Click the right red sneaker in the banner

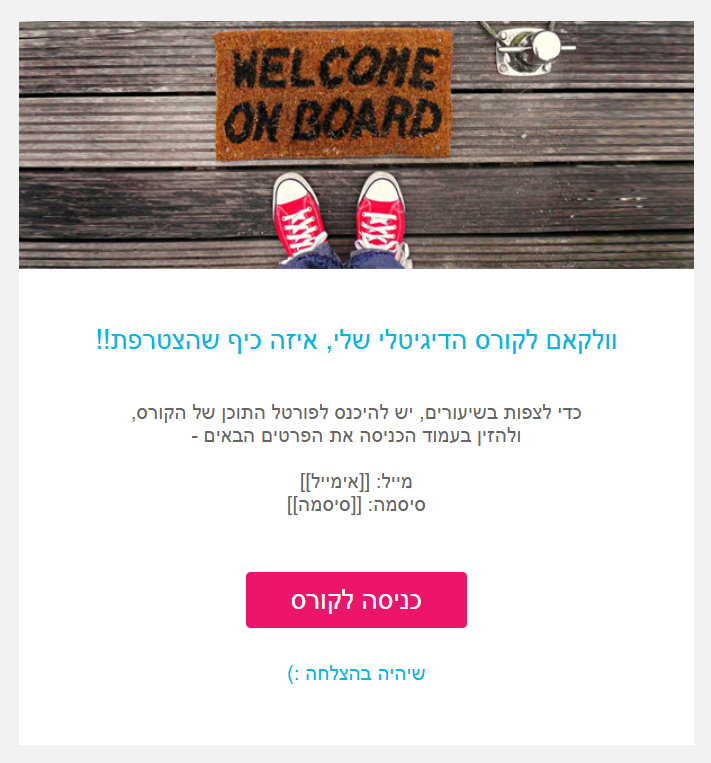(381, 212)
